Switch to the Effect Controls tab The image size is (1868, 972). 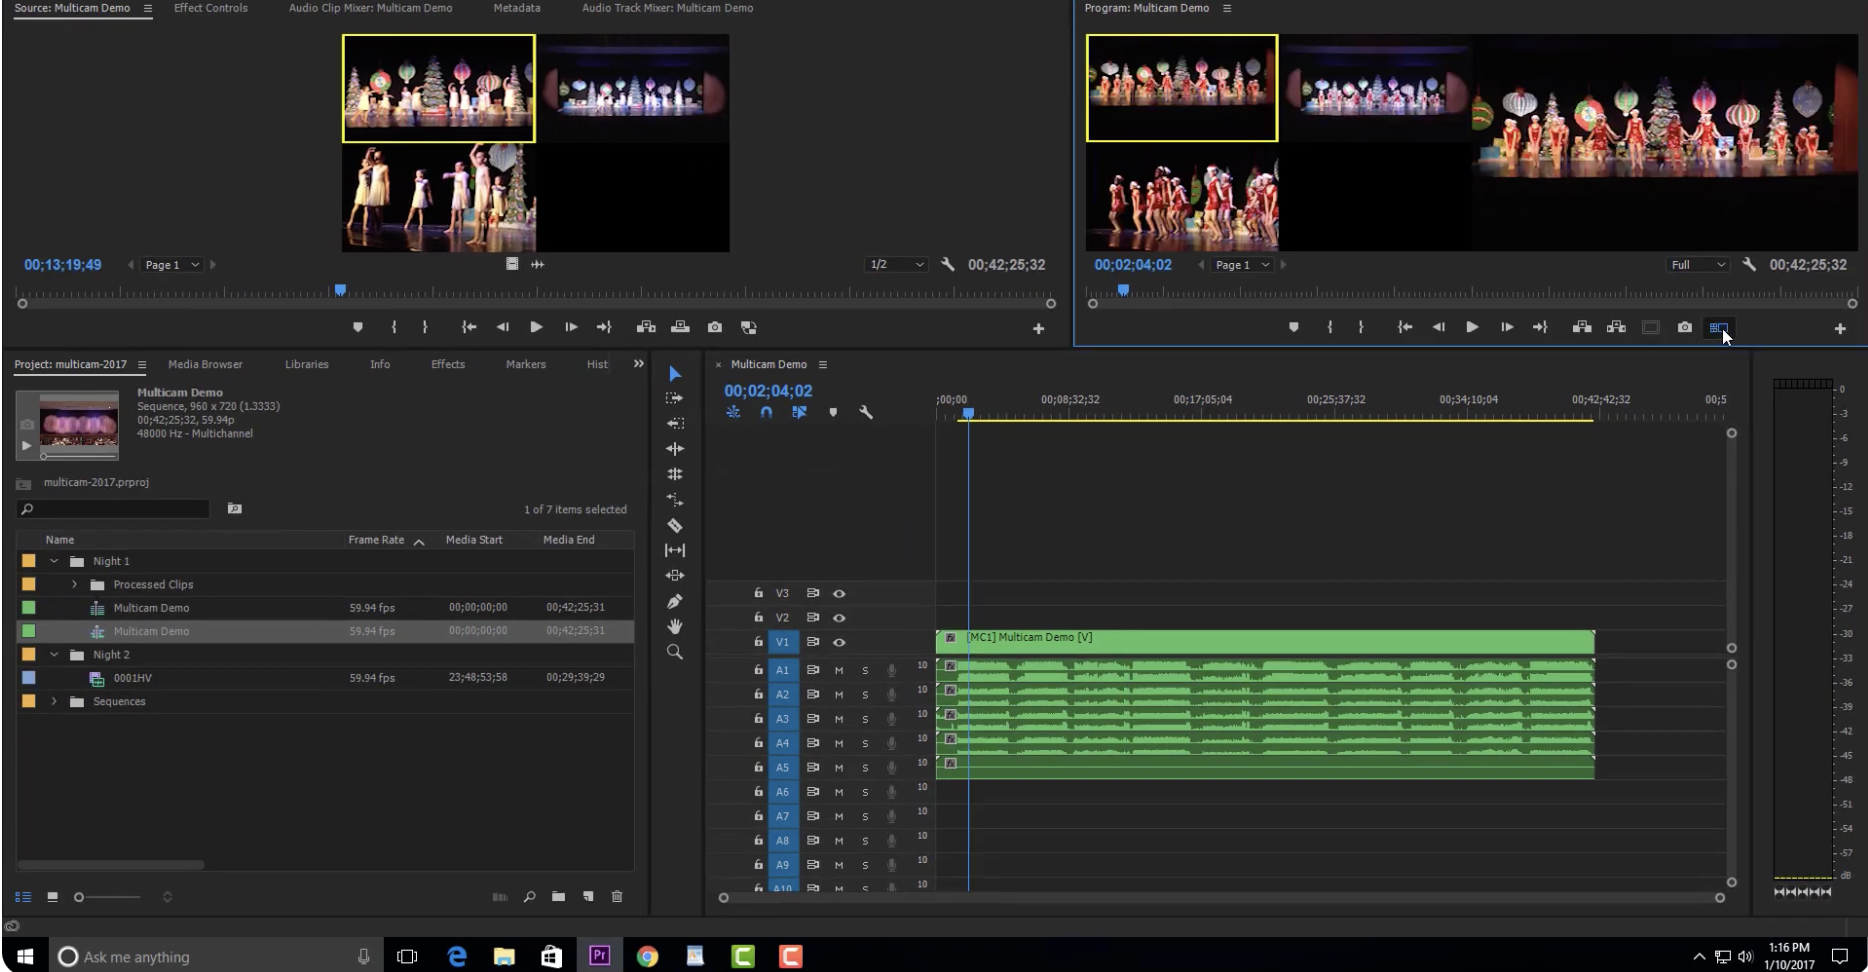click(x=210, y=8)
